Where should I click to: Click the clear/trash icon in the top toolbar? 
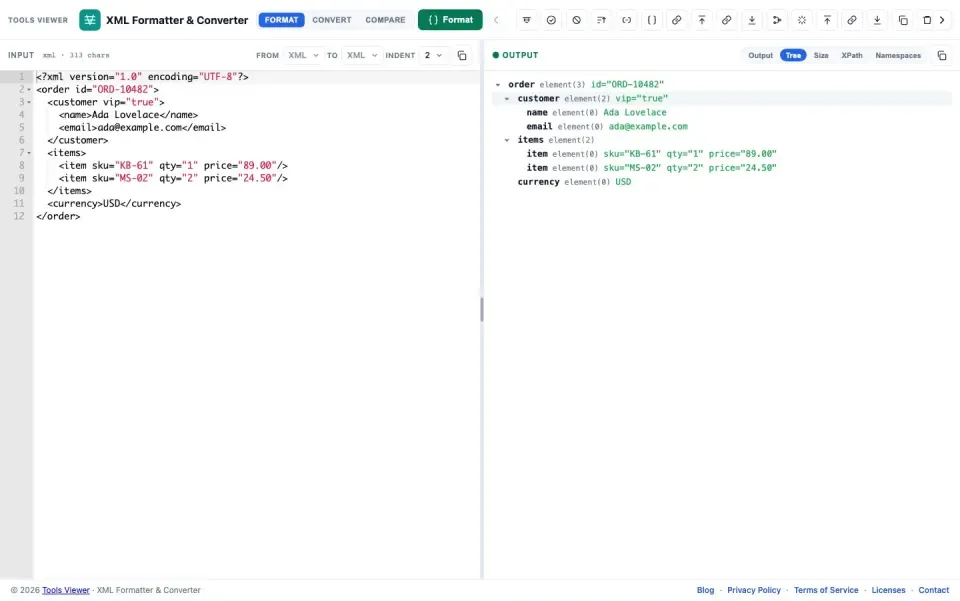coord(927,20)
